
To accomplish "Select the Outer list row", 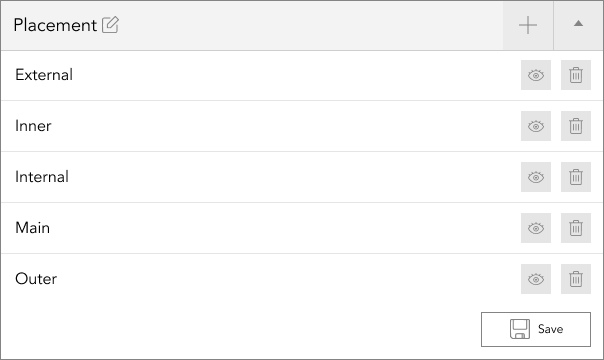I will click(x=302, y=279).
